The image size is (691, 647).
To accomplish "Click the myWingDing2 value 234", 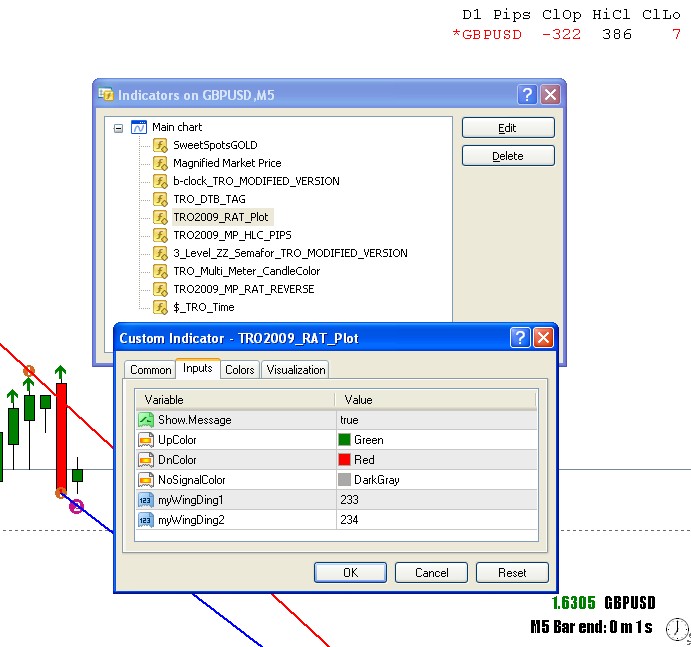I will (349, 520).
